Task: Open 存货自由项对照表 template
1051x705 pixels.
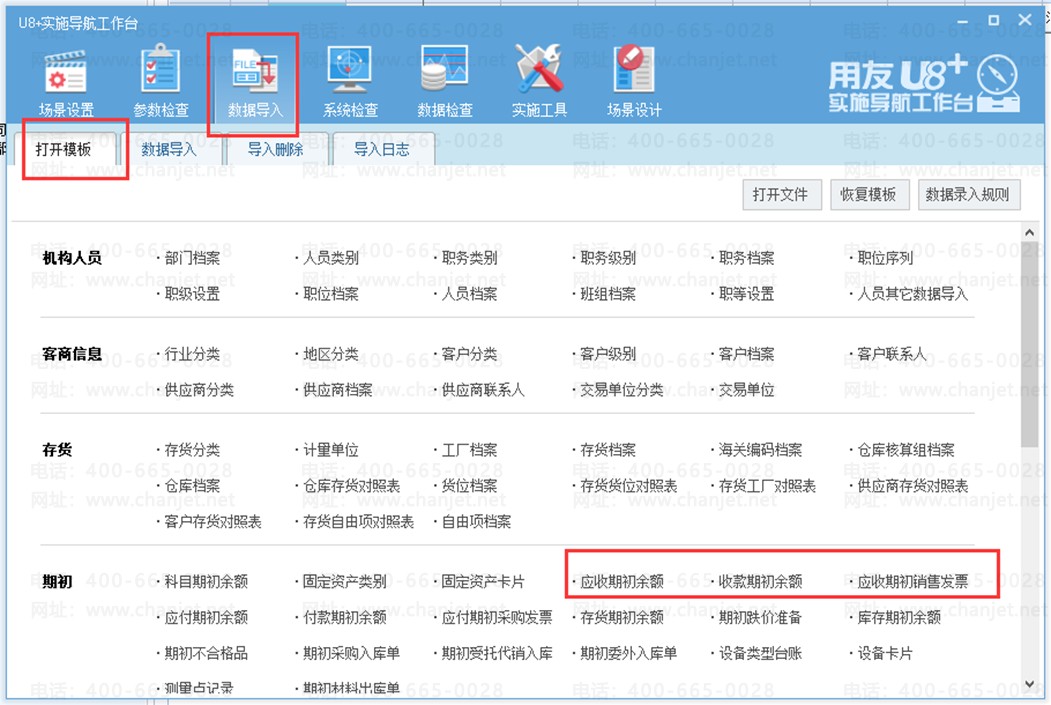Action: pos(359,521)
